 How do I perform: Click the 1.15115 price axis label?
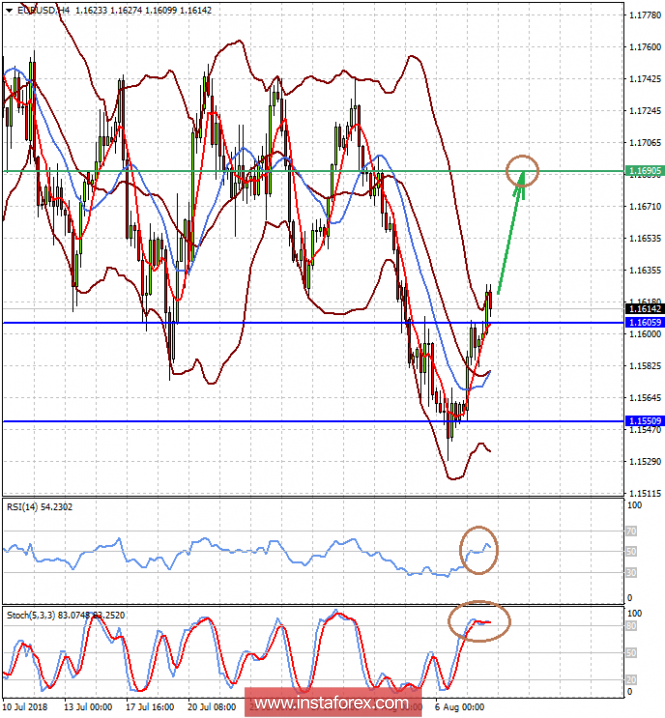pos(645,494)
